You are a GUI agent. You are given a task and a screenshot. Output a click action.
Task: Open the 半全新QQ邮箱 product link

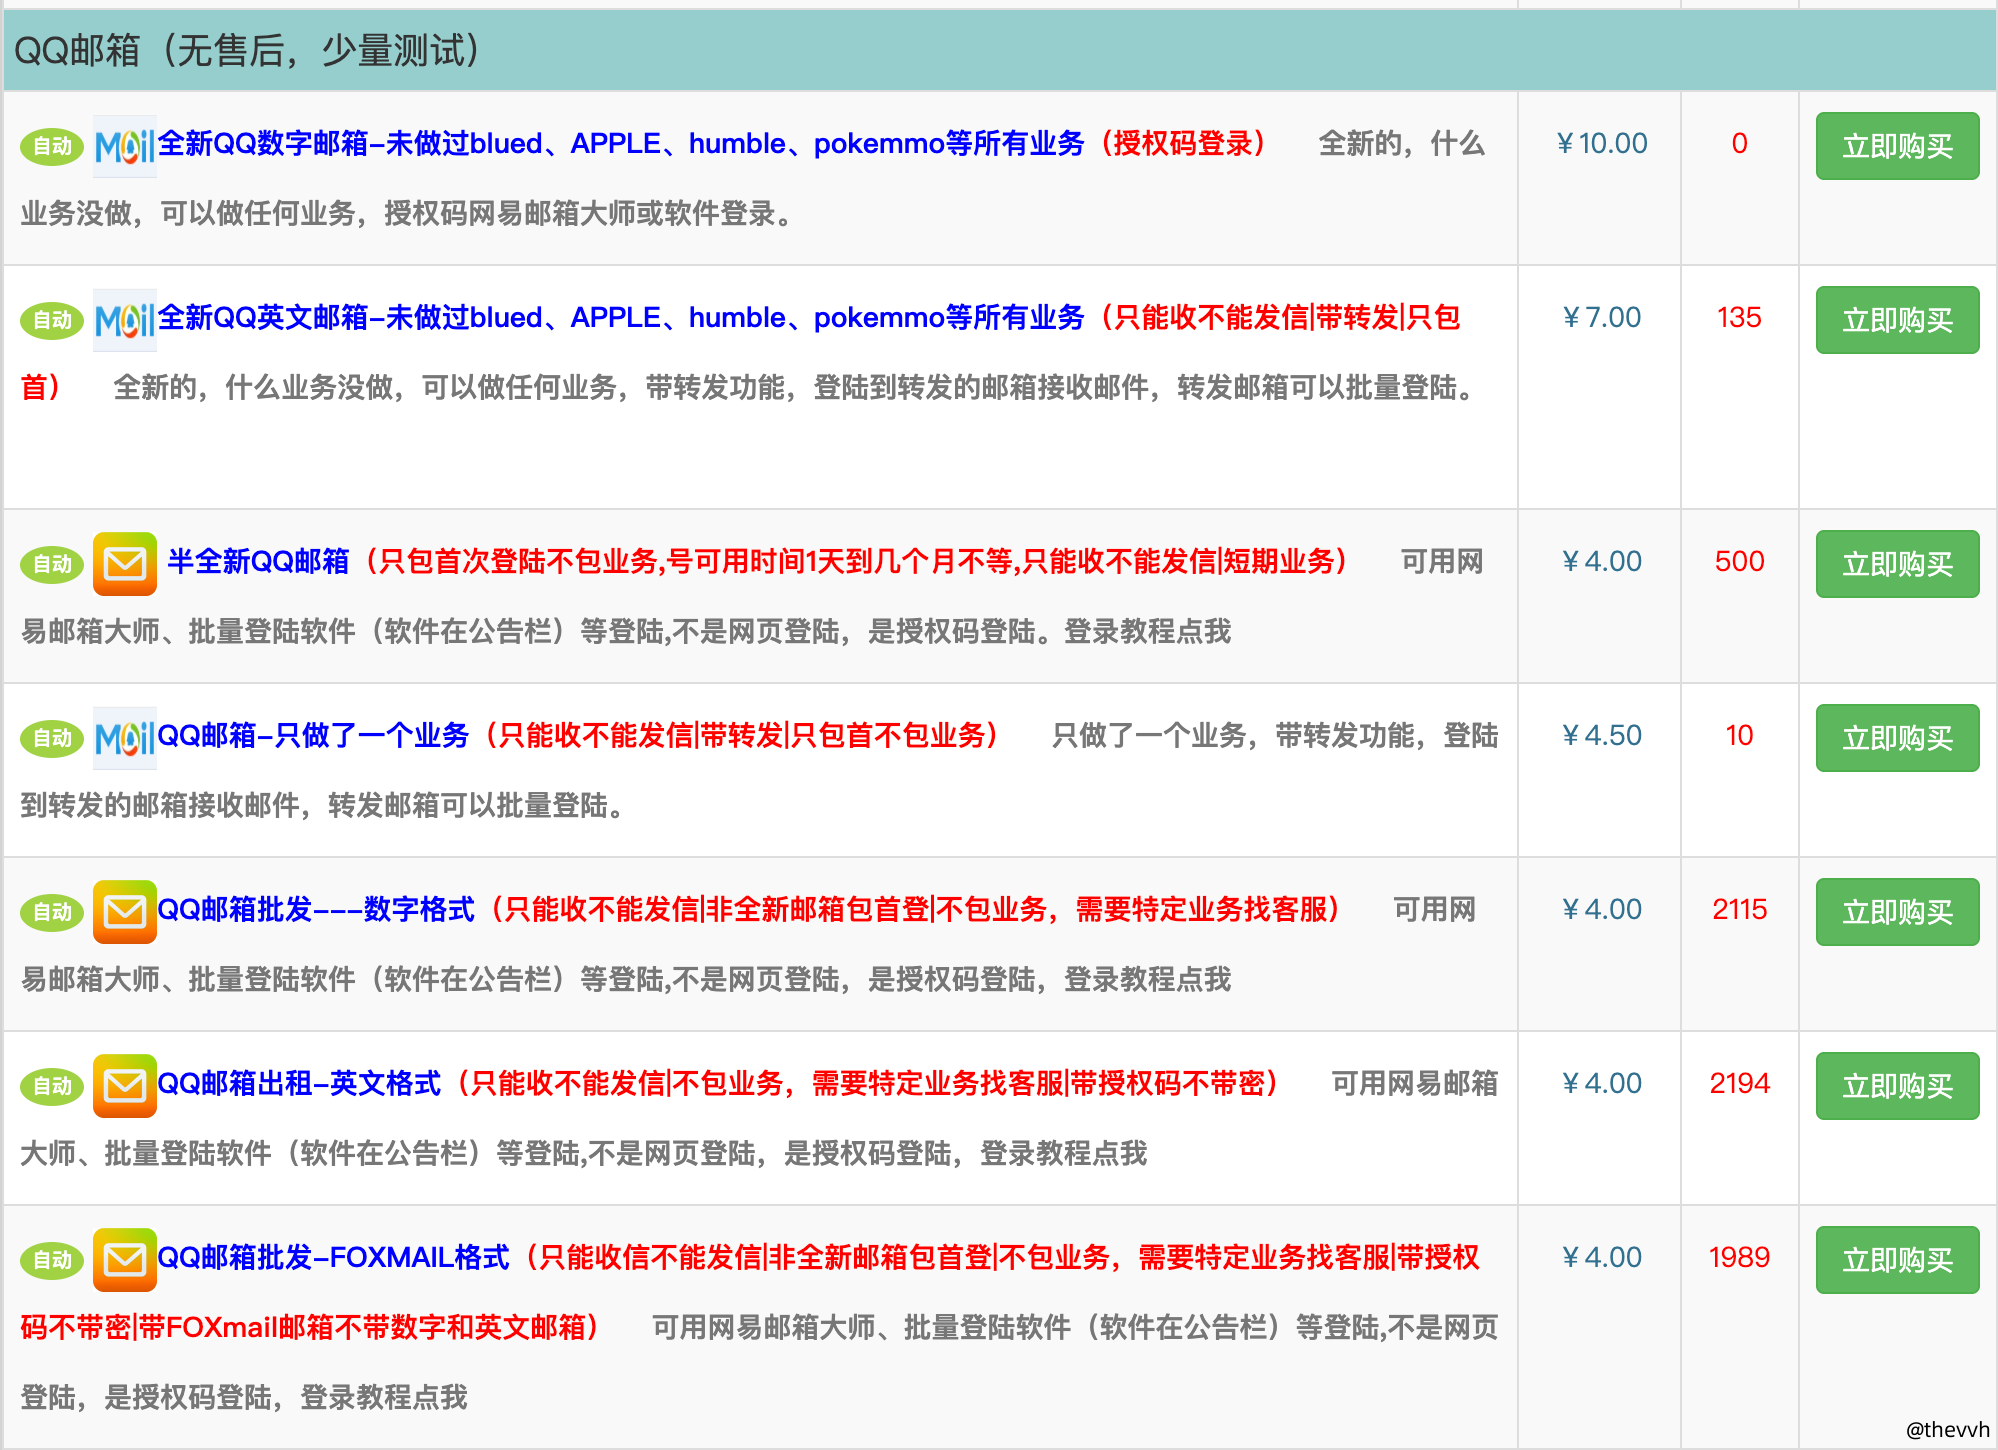(x=258, y=562)
